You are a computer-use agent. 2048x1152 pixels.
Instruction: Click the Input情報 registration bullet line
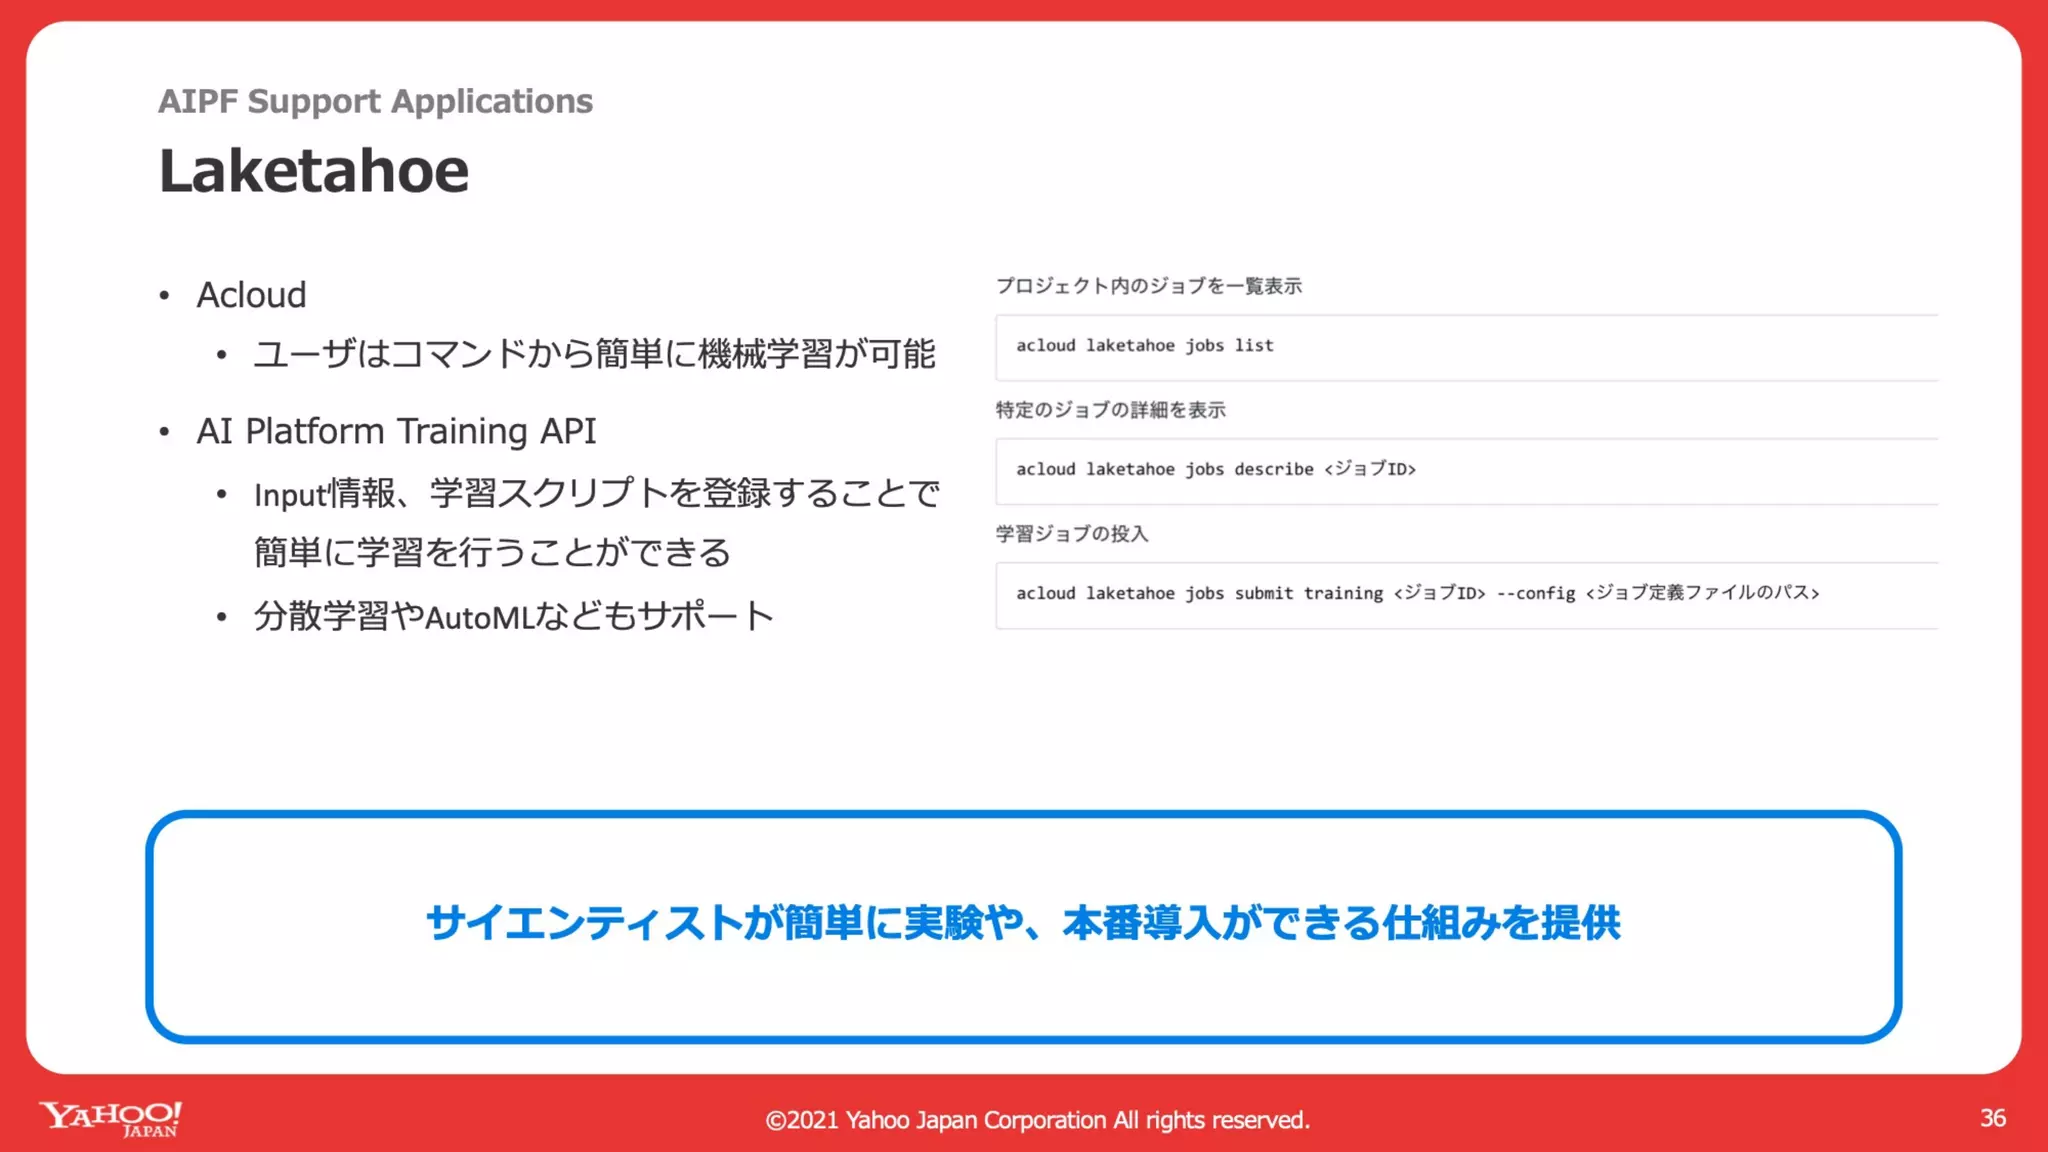[x=596, y=493]
